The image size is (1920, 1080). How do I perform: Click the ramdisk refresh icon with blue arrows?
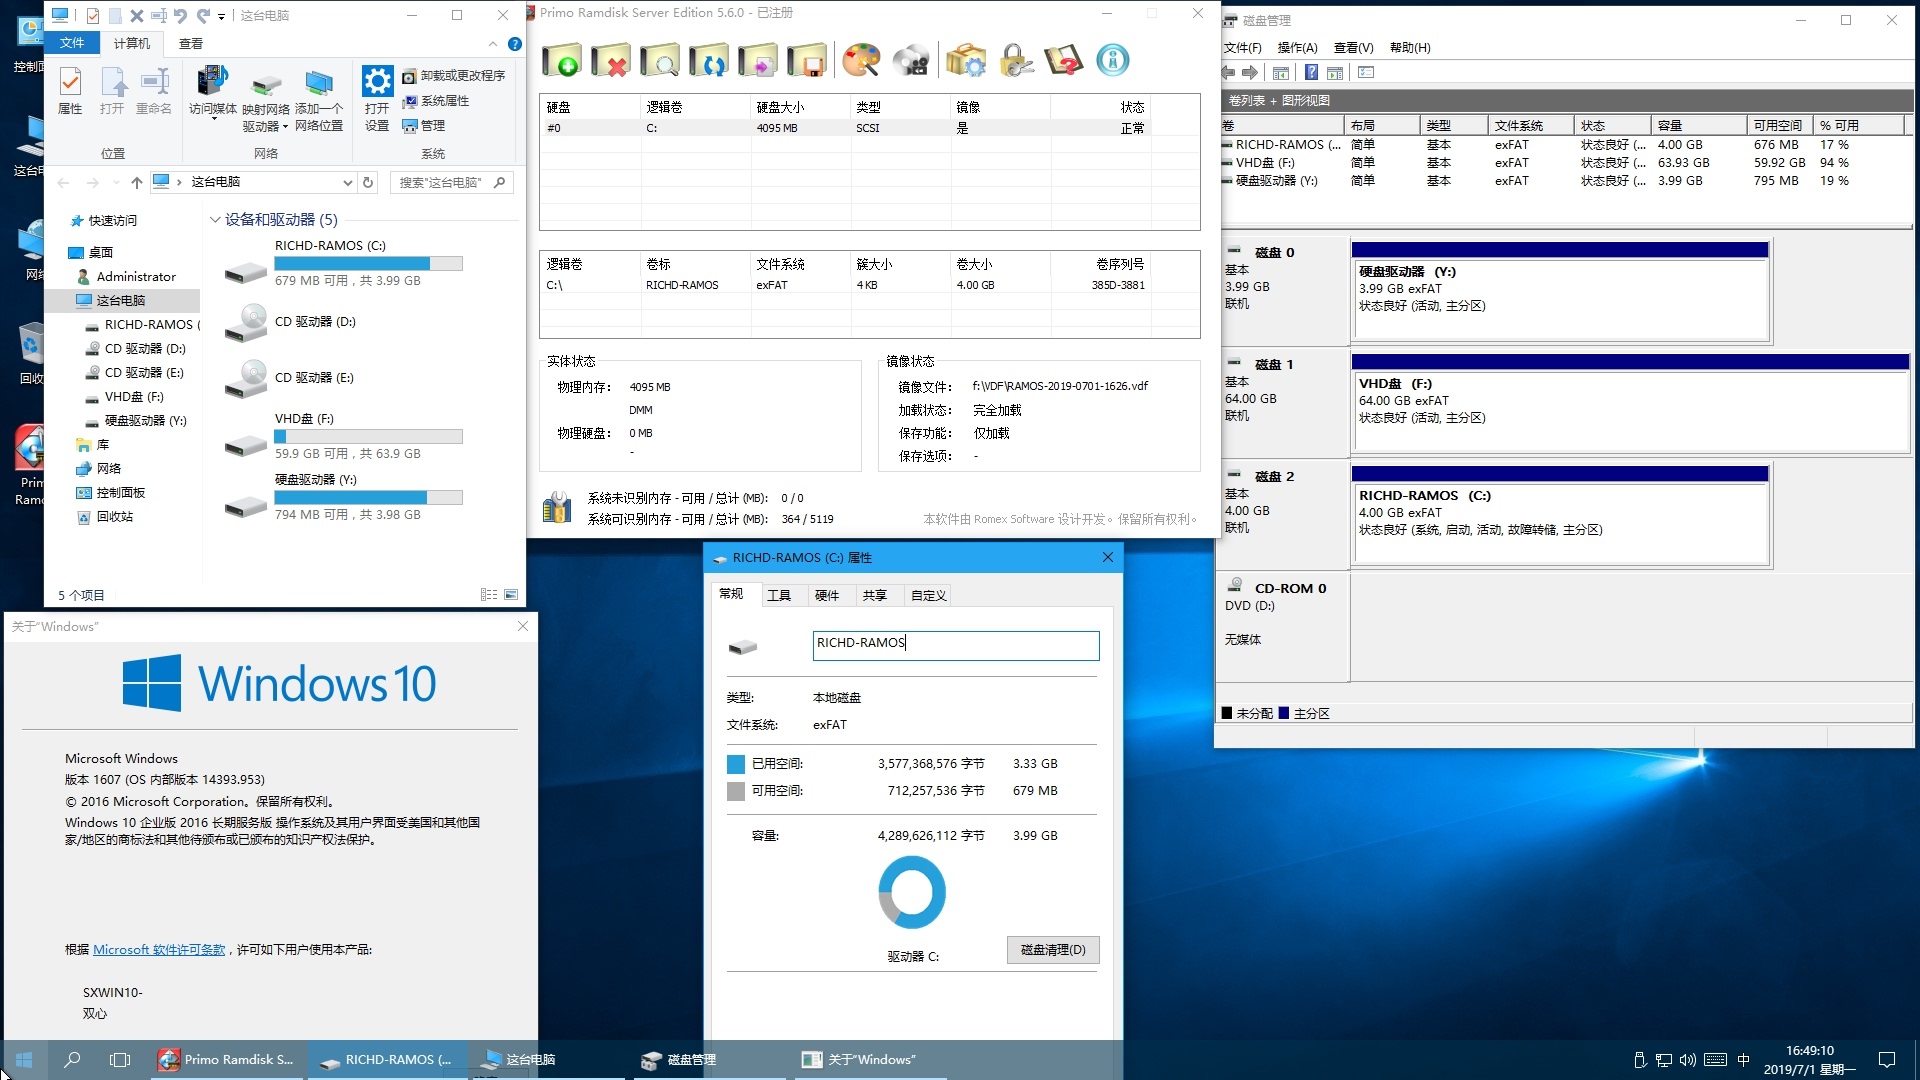pos(709,60)
